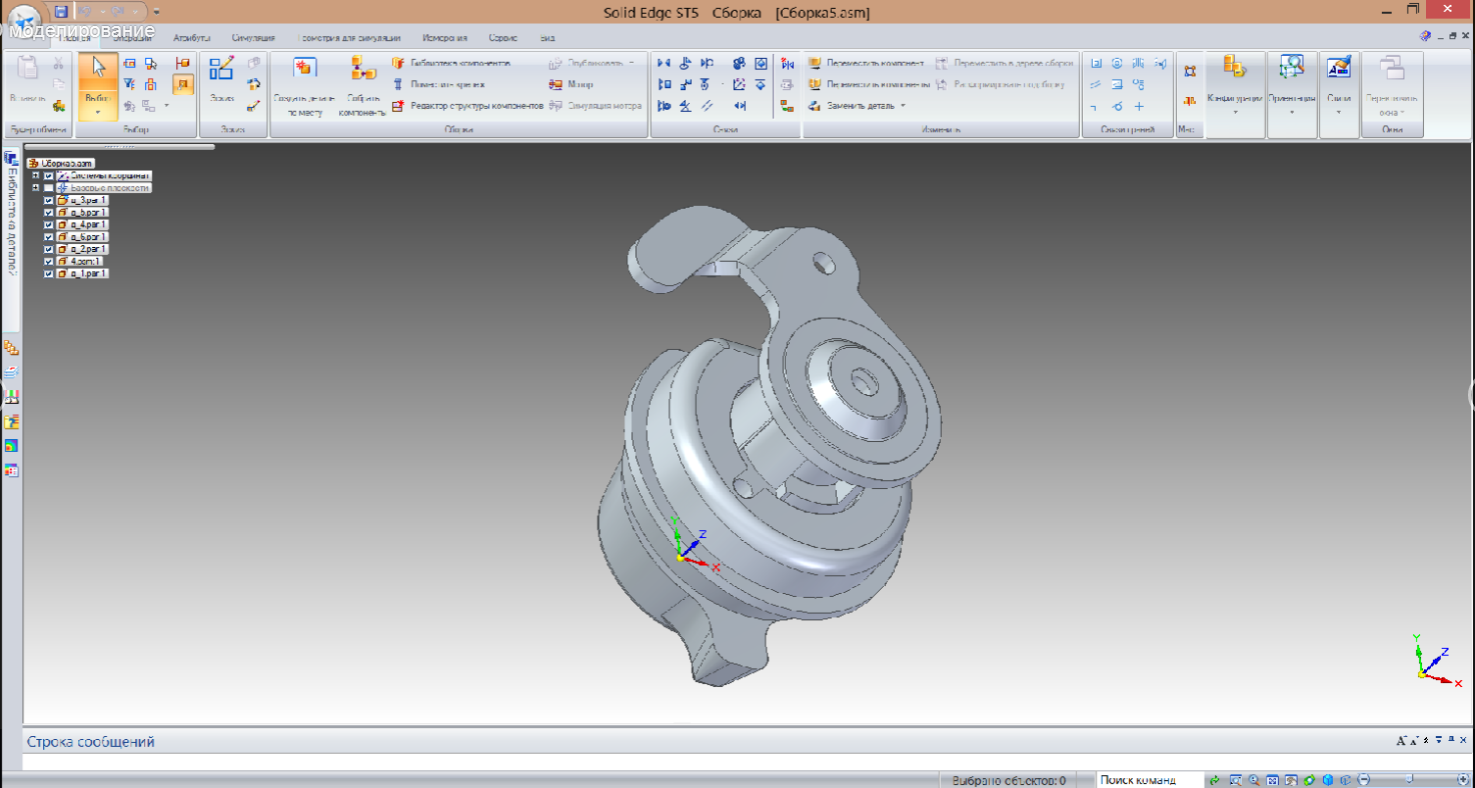The image size is (1475, 788).
Task: Open Геометрия для симуляции tab
Action: click(x=350, y=38)
